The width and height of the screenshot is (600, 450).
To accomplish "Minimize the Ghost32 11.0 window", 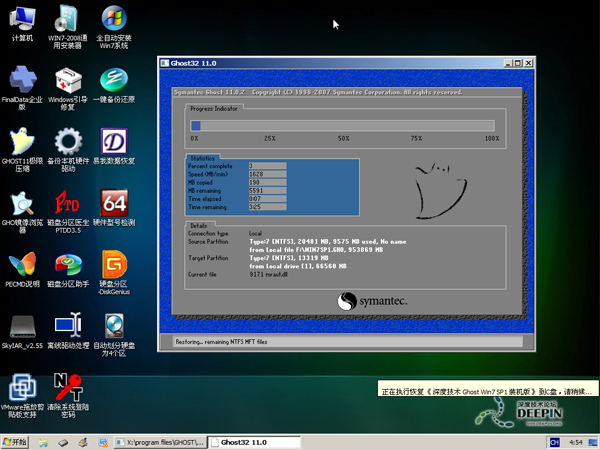I will 508,63.
